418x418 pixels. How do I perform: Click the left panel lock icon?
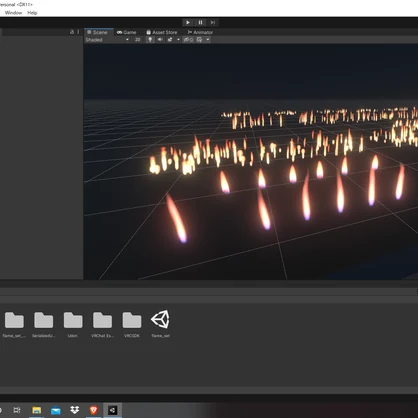point(72,32)
